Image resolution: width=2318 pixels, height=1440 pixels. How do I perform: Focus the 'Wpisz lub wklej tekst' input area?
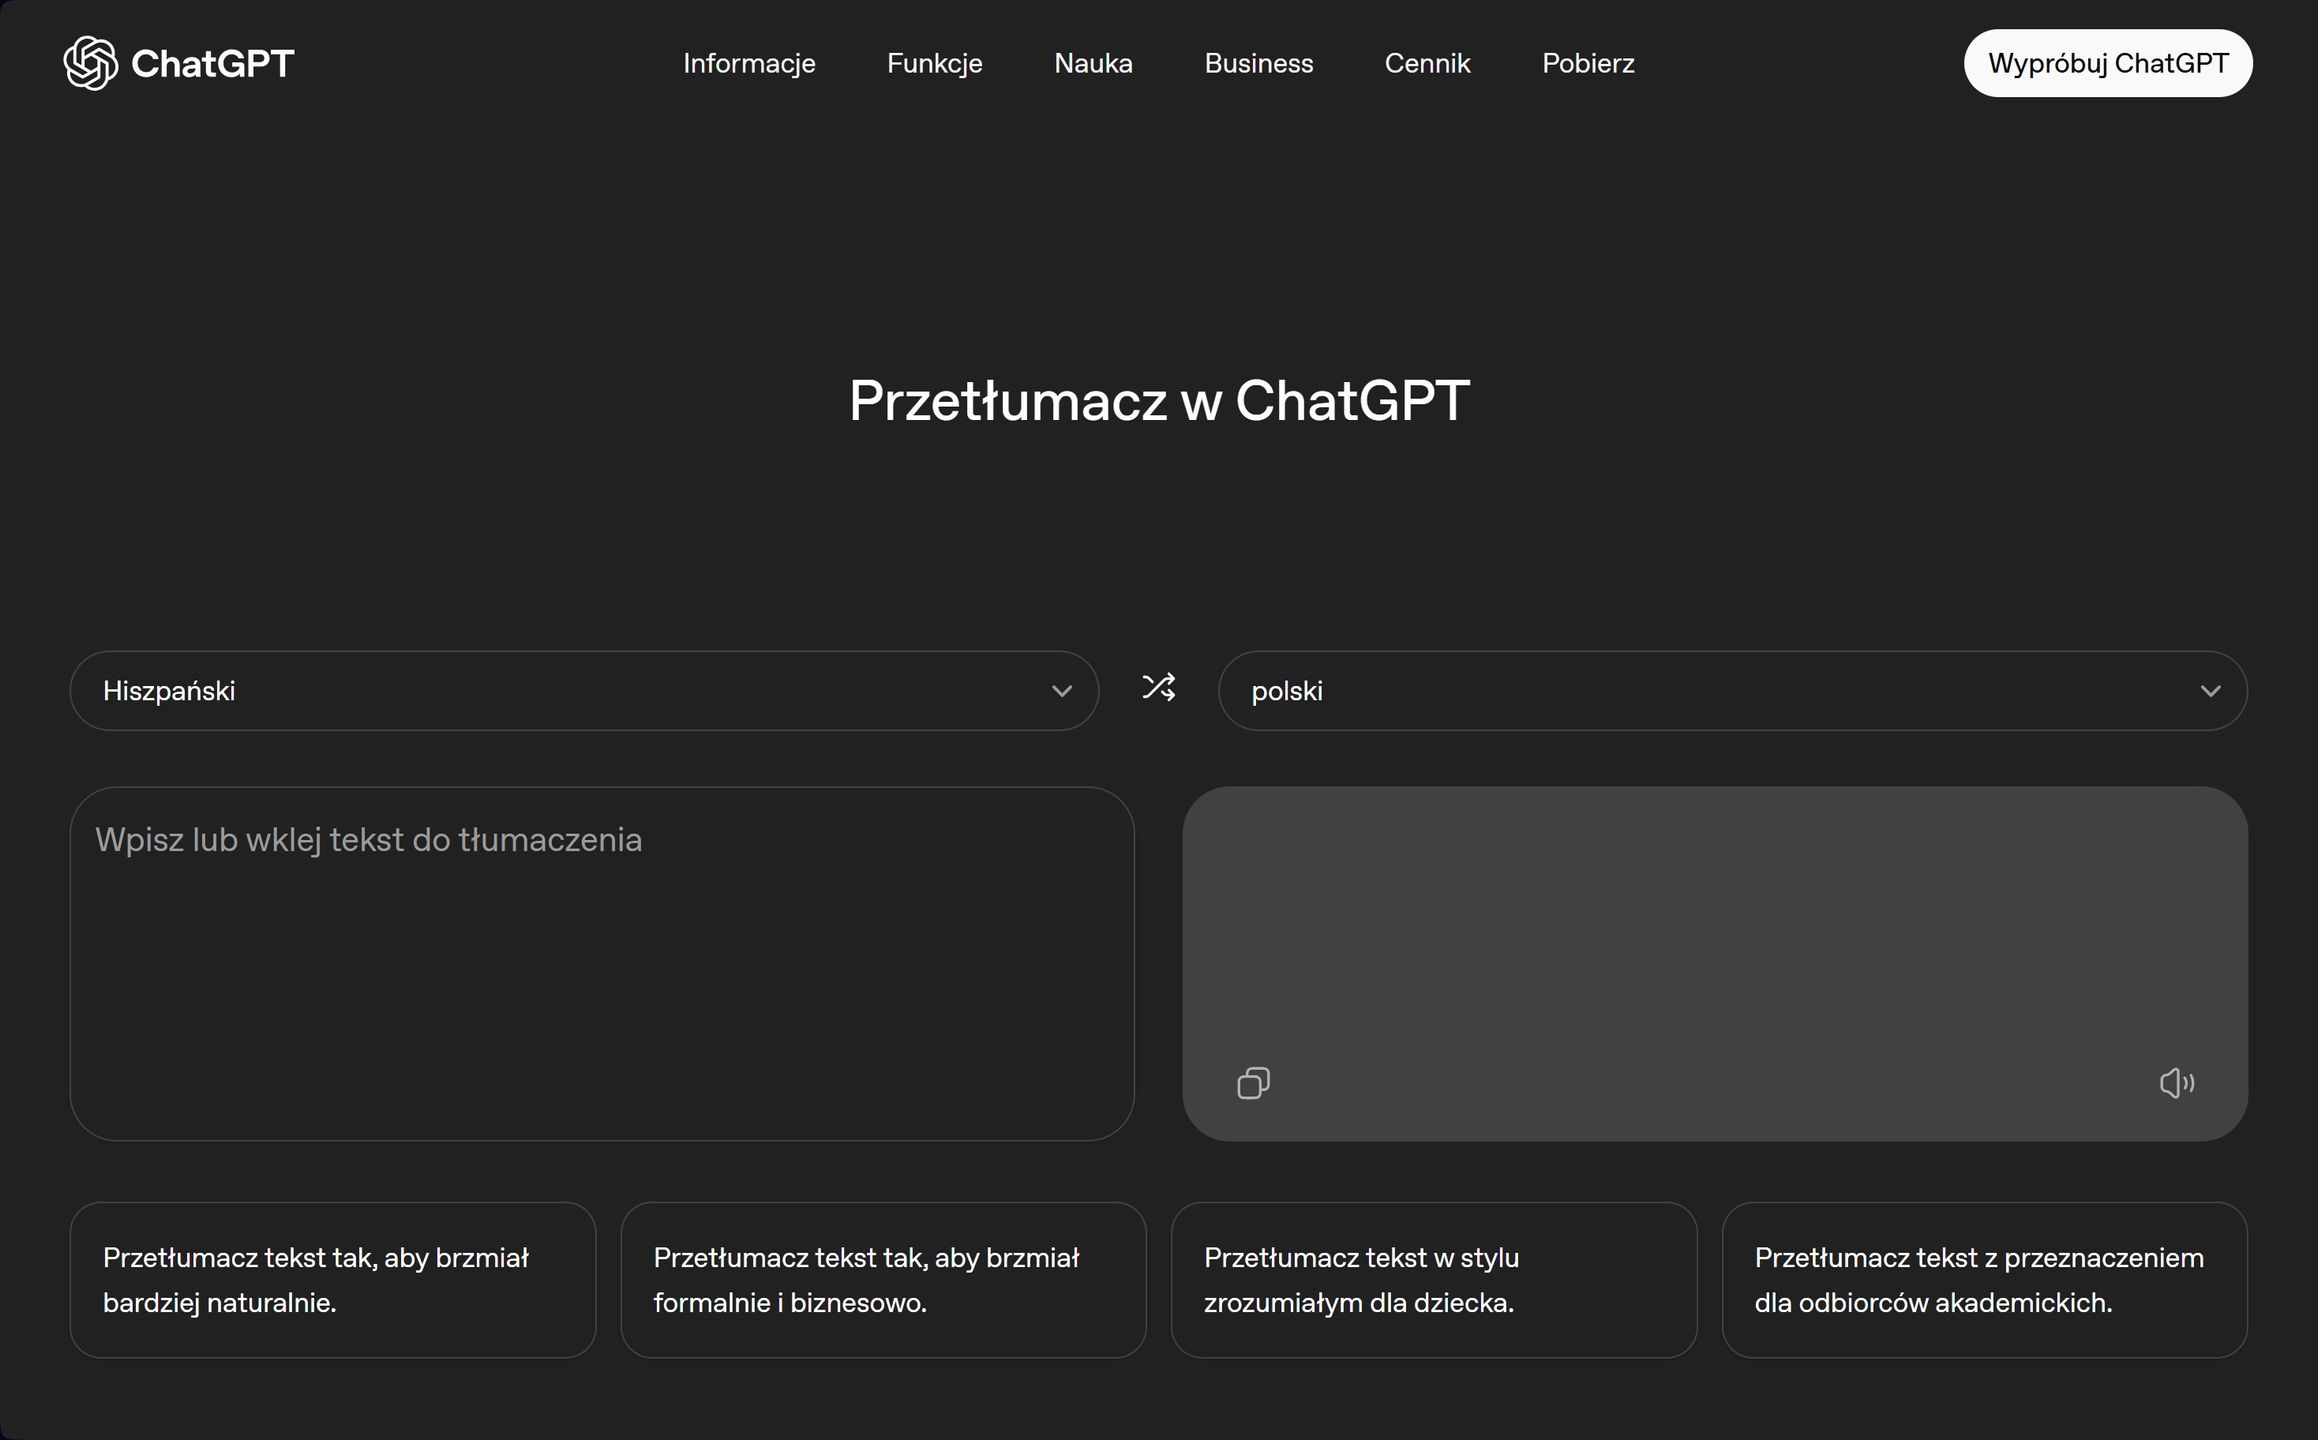pyautogui.click(x=602, y=964)
